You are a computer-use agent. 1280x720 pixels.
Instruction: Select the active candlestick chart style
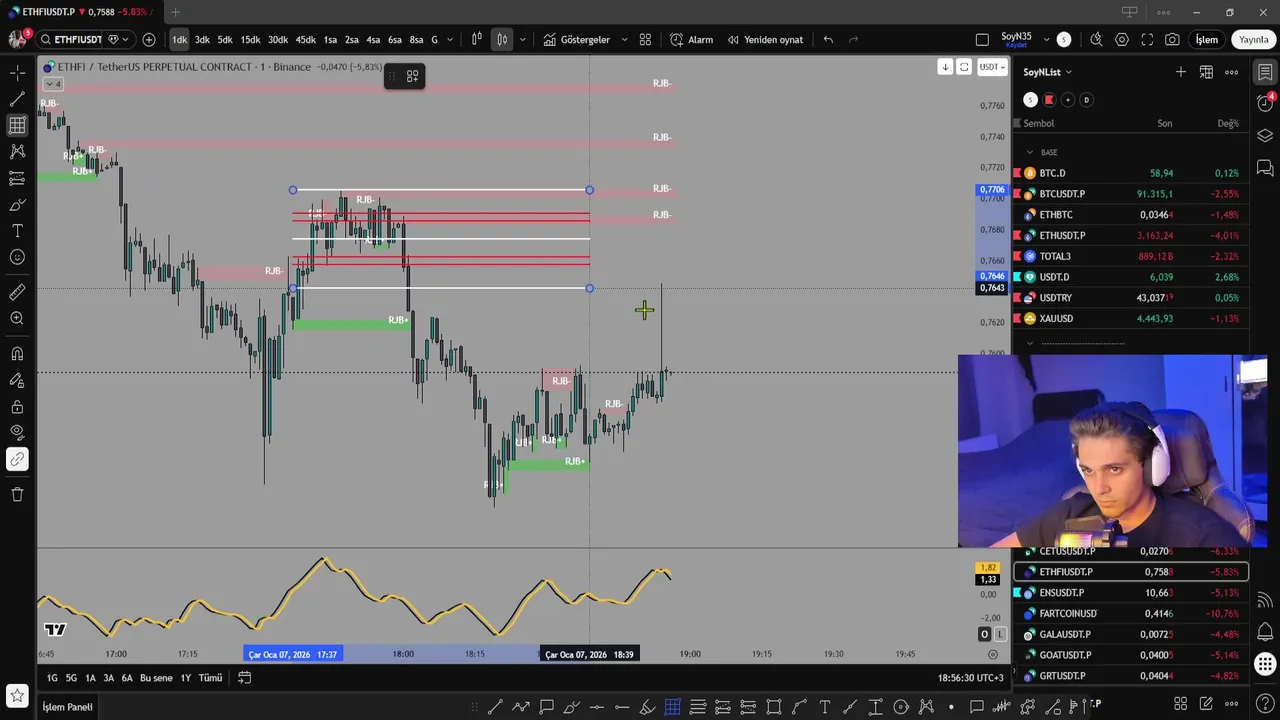coord(502,40)
